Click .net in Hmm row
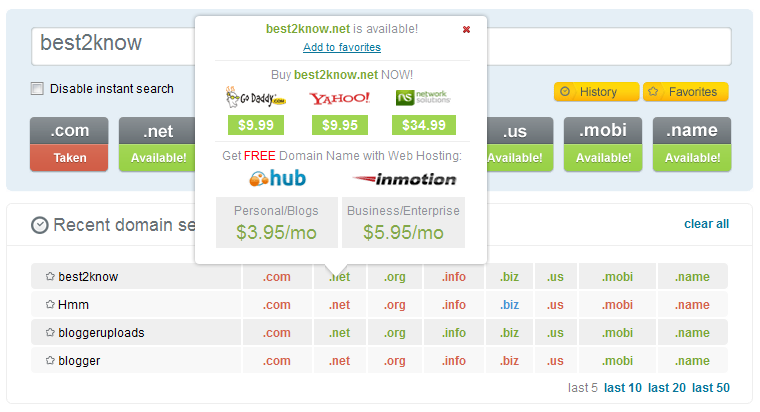Screen dimensions: 760x412 [339, 305]
